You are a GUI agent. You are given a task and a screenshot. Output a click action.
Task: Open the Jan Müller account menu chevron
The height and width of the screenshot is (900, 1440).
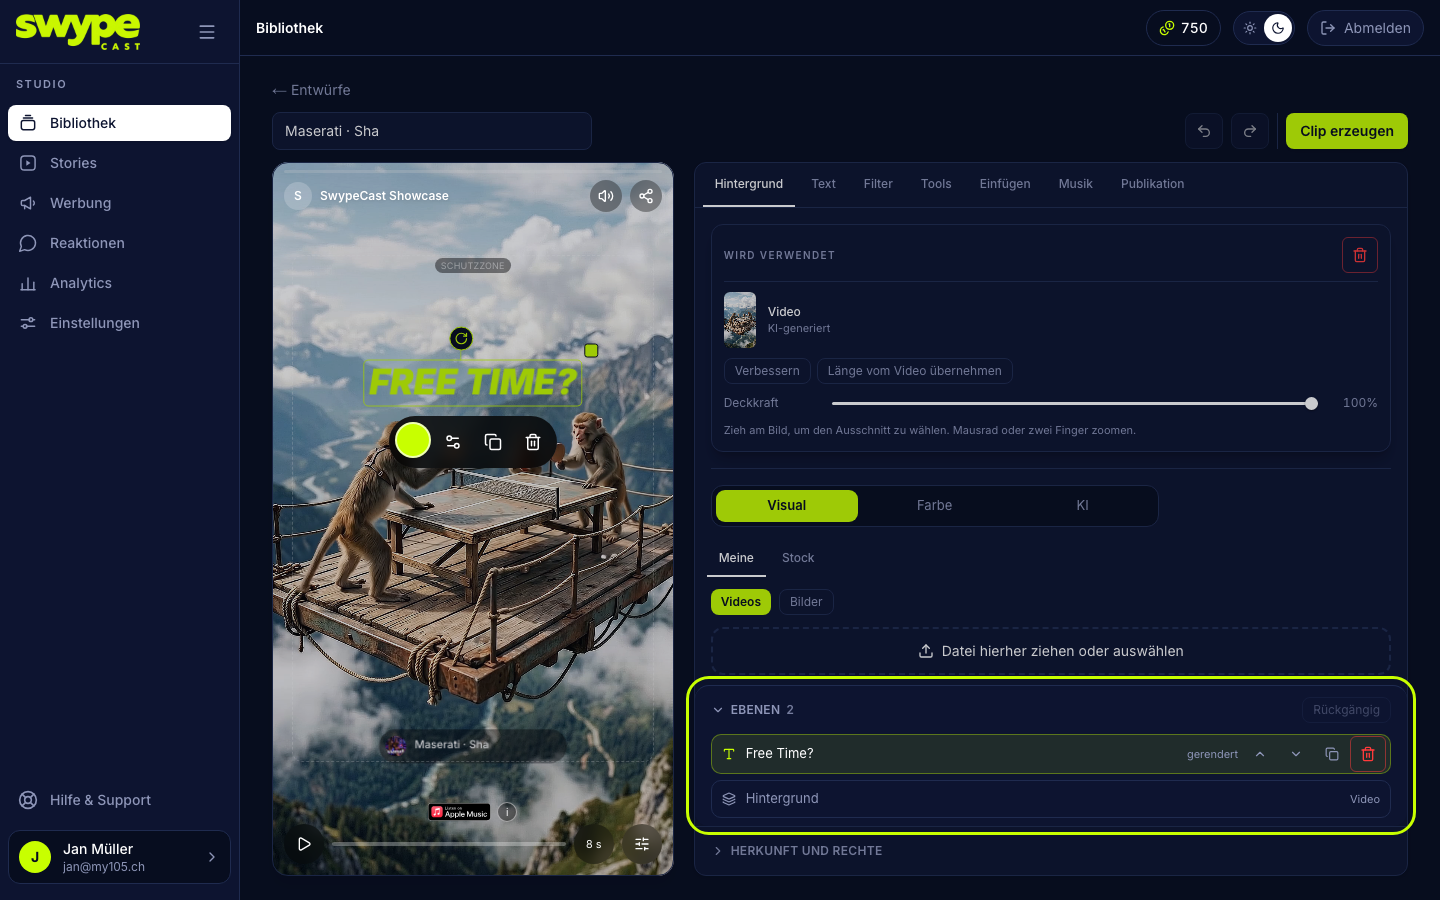[x=212, y=857]
